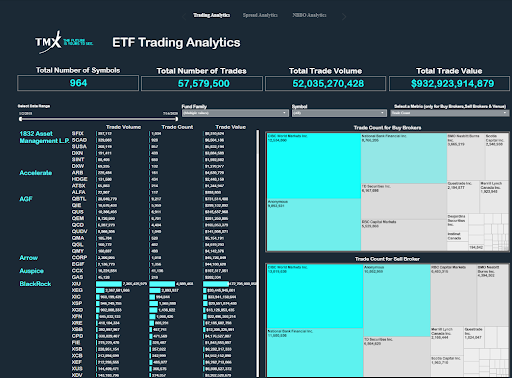Select the CPD symbol row label
512x378 pixels.
(x=77, y=336)
